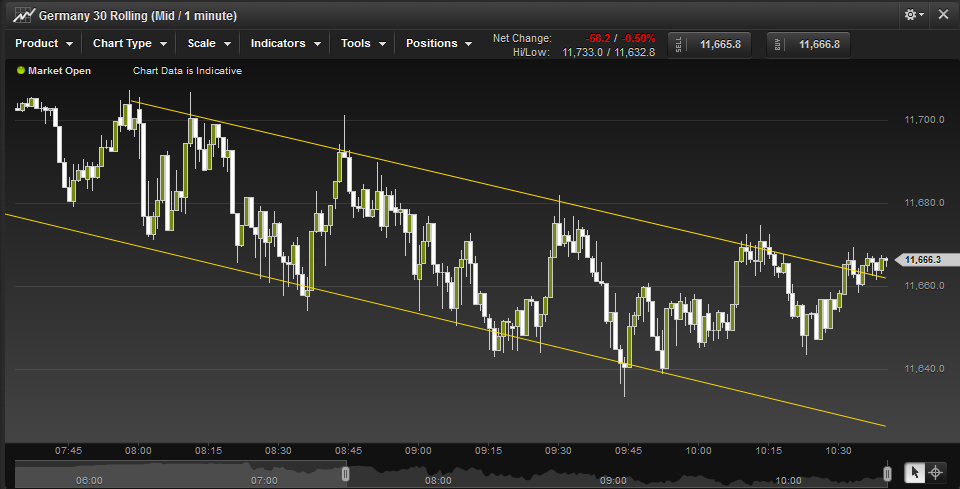Screen dimensions: 960x489
Task: Expand the Chart Type dropdown
Action: coord(128,44)
